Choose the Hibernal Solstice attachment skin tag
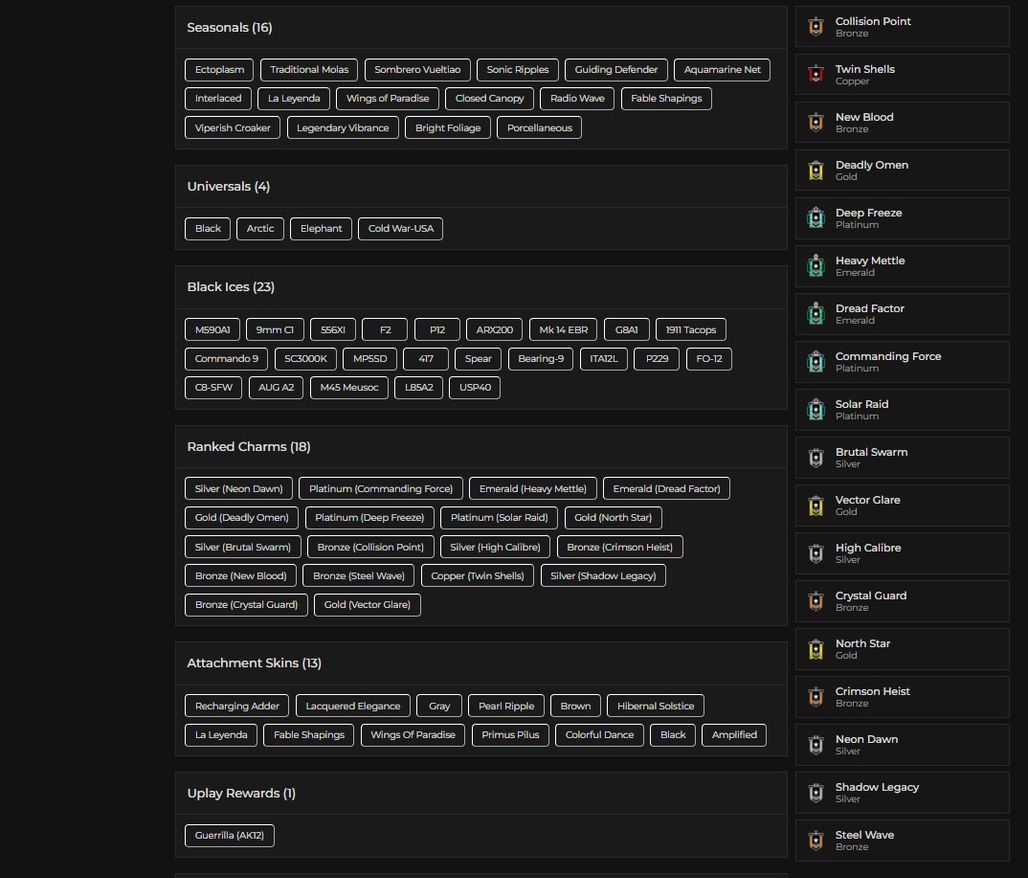 tap(655, 706)
